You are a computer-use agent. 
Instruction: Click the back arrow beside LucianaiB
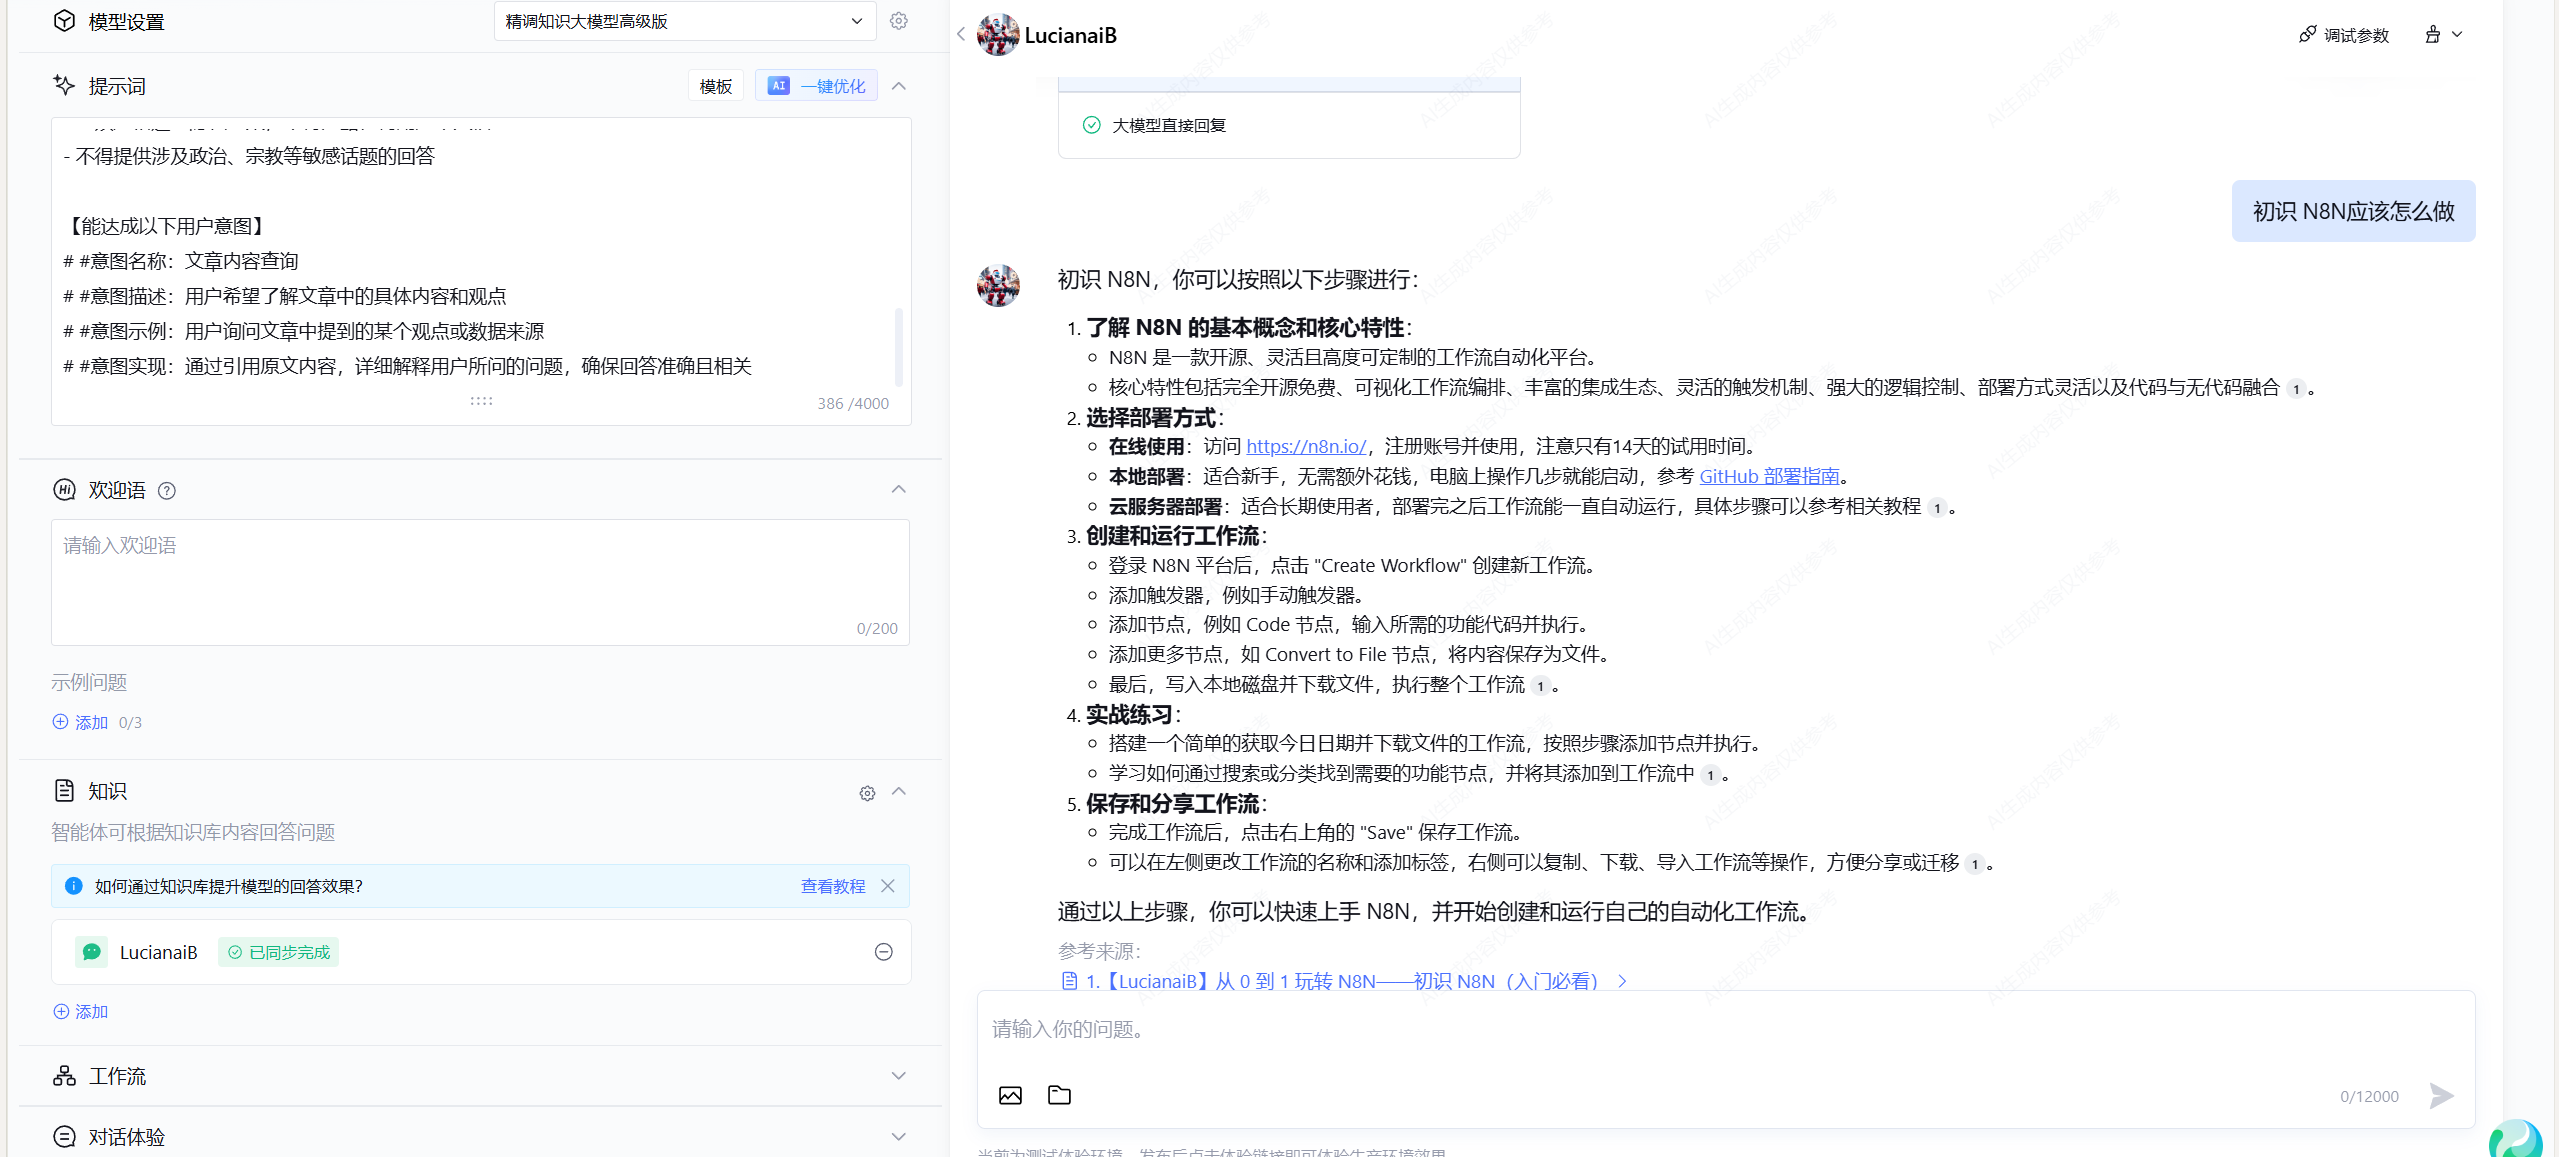click(x=961, y=35)
